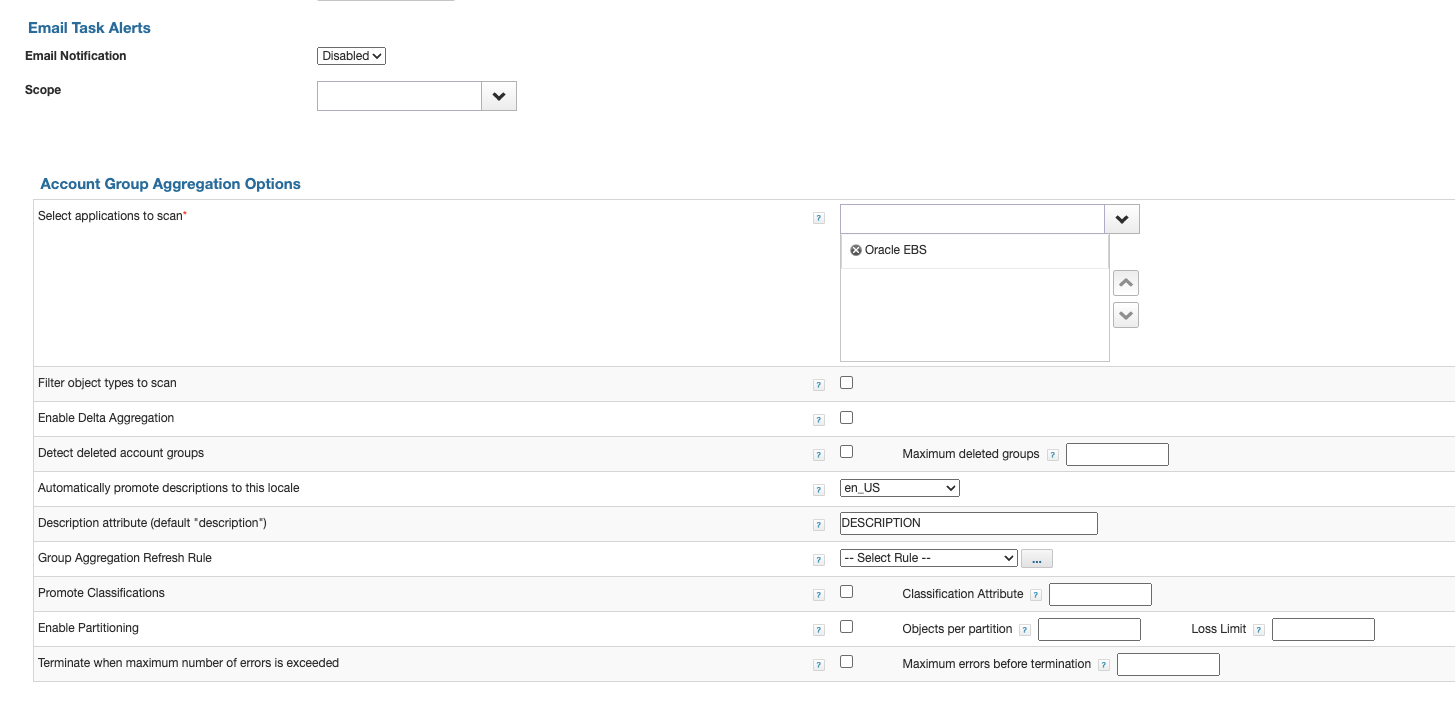Click the down arrow beside the applications list
This screenshot has height=709, width=1455.
[1124, 314]
